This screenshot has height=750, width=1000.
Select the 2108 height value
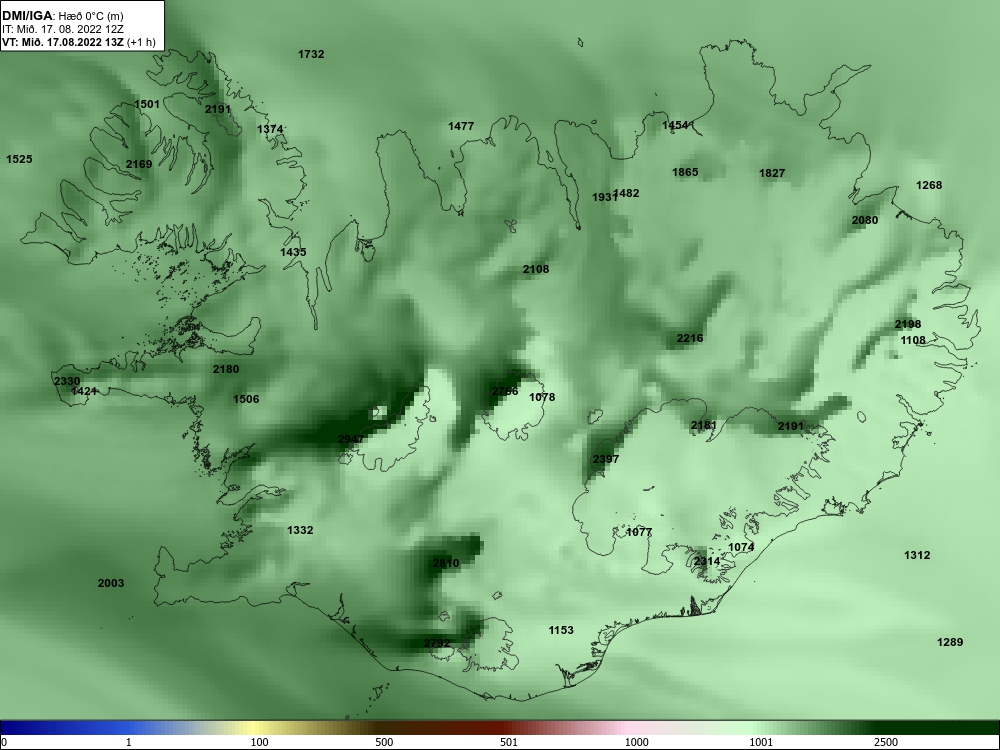(536, 269)
